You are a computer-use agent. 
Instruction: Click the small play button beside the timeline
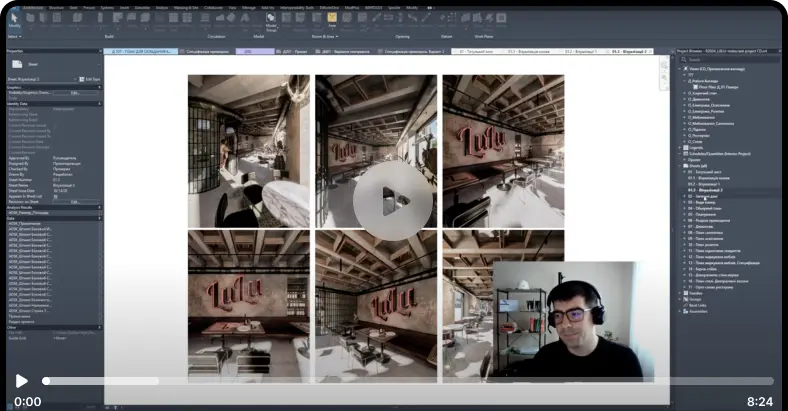(x=21, y=381)
